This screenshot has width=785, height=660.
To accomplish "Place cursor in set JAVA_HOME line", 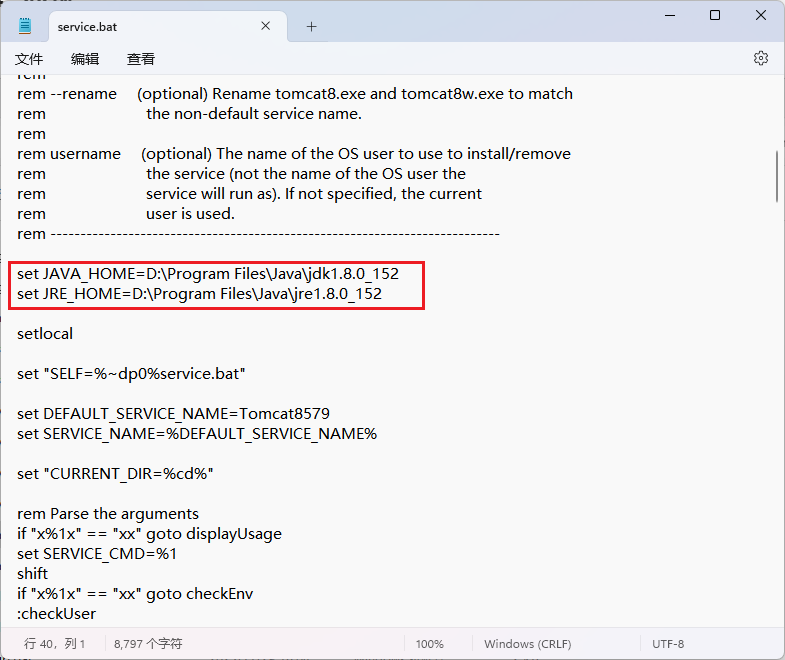I will click(x=208, y=274).
